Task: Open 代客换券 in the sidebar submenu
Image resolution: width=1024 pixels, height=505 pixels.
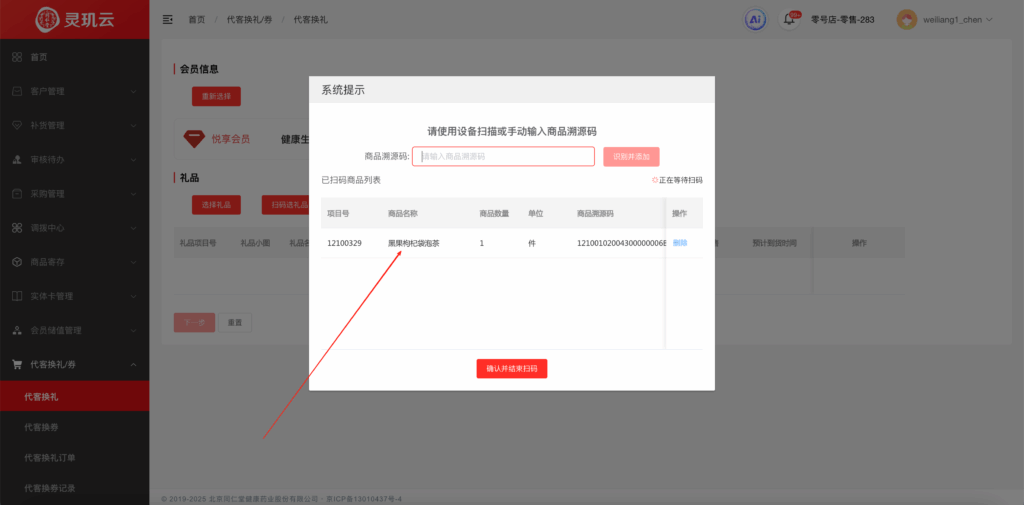Action: (x=43, y=428)
